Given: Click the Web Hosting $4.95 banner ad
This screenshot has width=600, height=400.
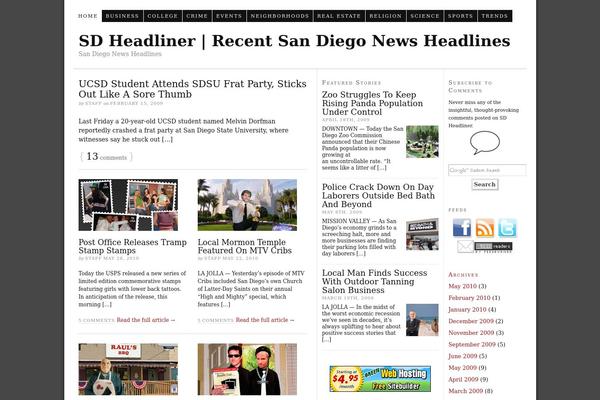Looking at the screenshot, I should point(380,379).
